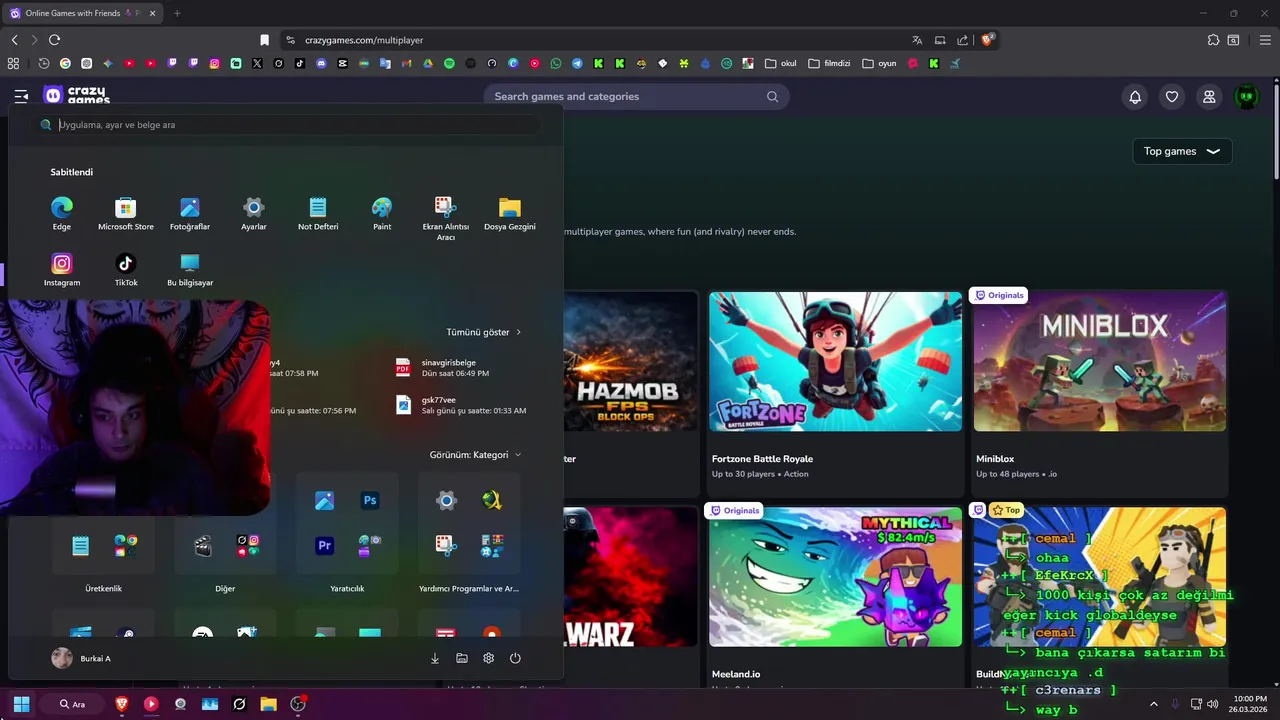
Task: Select Online Games with Friends tab
Action: (80, 13)
